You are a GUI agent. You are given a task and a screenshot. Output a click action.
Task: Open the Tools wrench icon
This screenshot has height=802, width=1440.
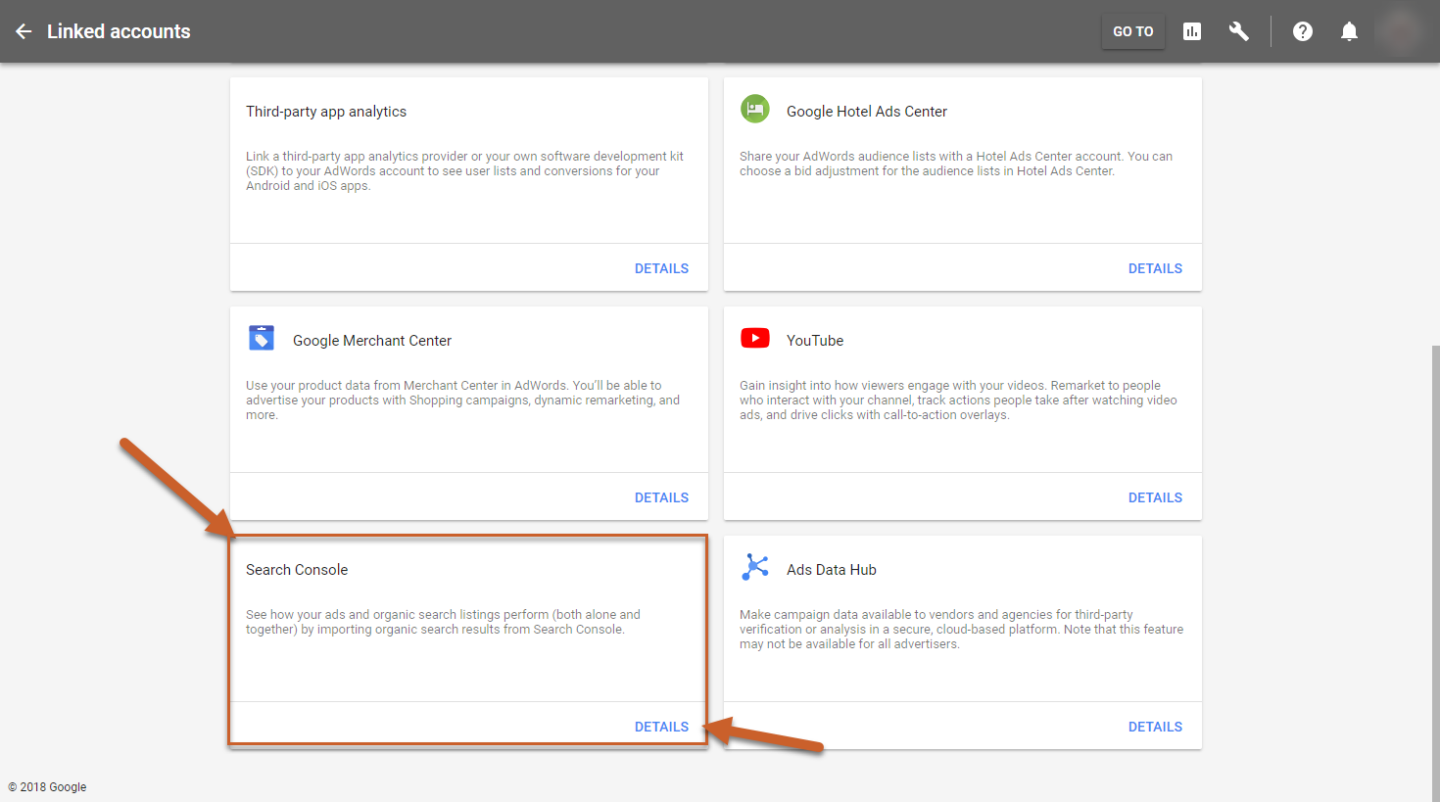click(x=1239, y=31)
